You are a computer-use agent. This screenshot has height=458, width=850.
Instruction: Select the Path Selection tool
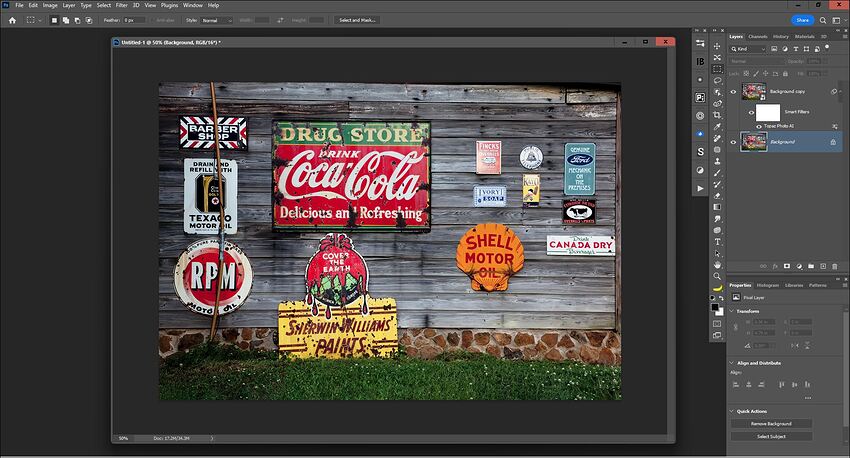pos(717,253)
